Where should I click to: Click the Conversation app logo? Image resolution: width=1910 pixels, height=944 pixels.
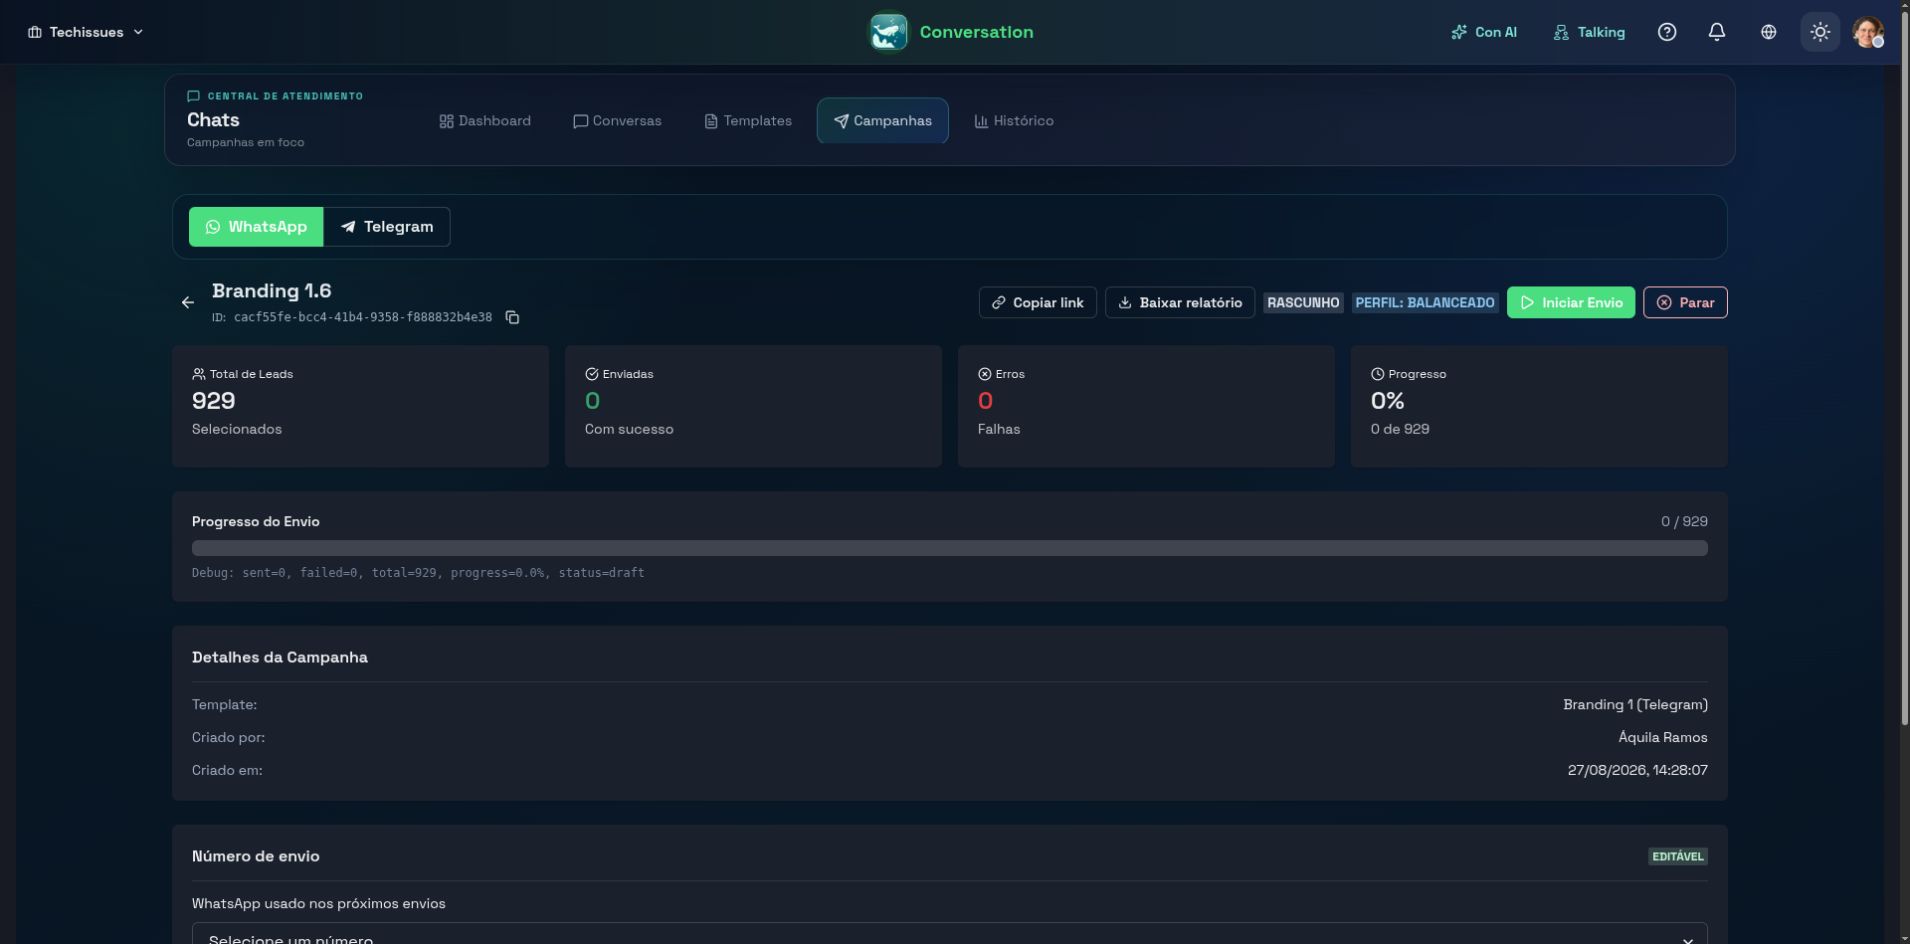pyautogui.click(x=888, y=32)
